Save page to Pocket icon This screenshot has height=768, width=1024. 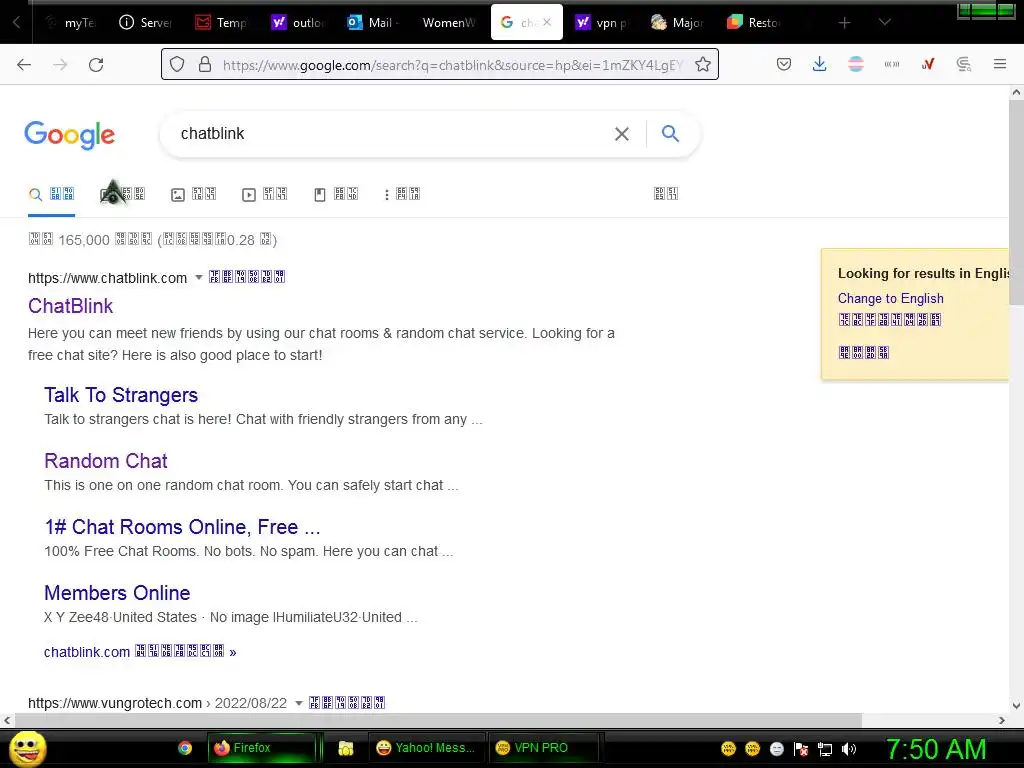click(784, 64)
